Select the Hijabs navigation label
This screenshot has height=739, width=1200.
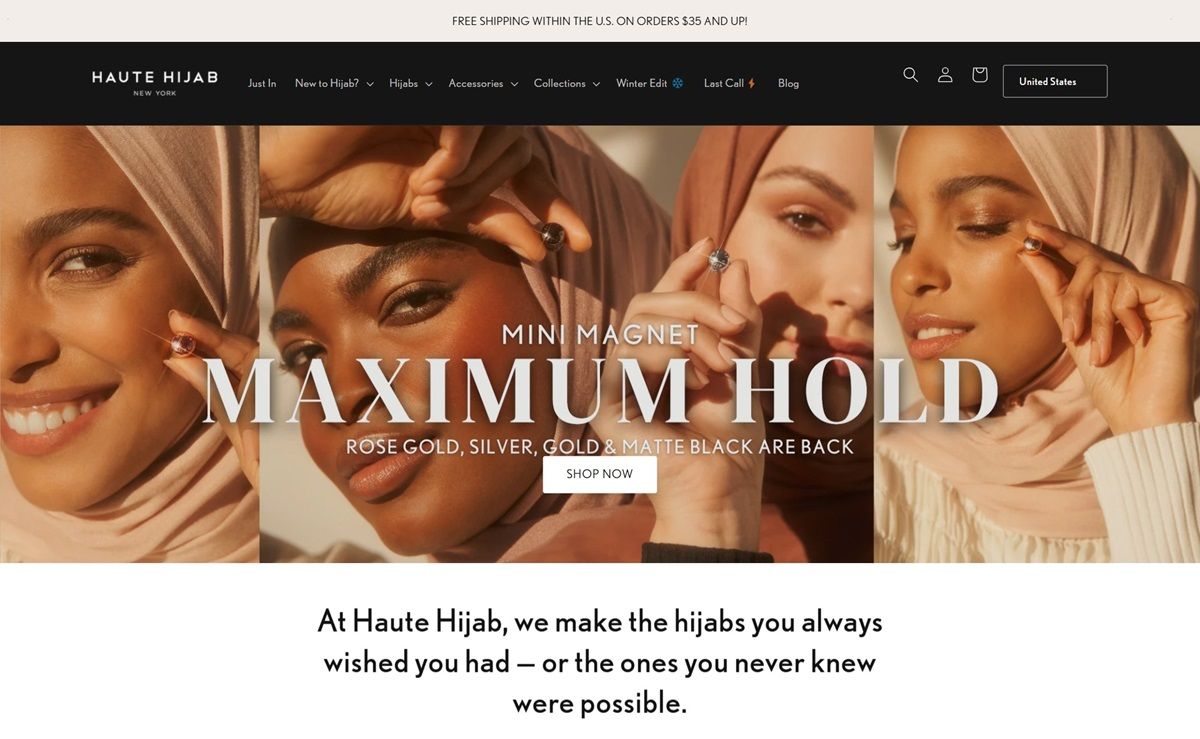tap(403, 83)
